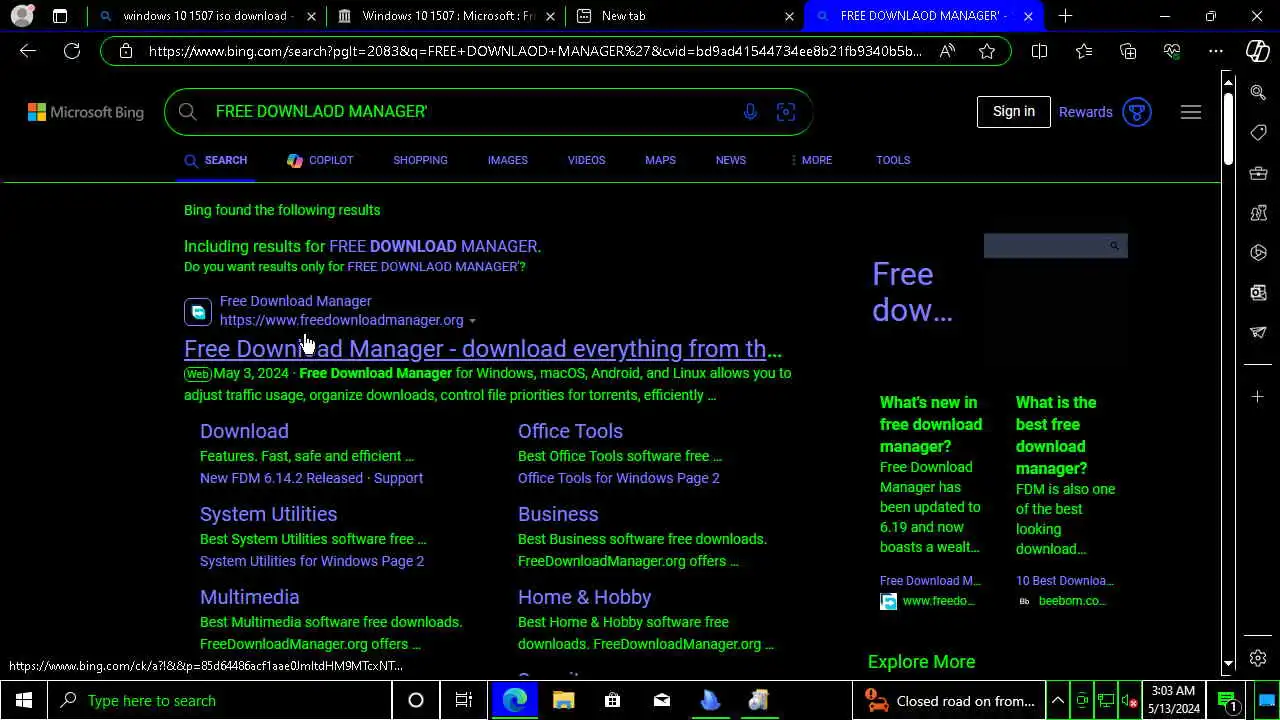Open the Copilot sidebar icon
The width and height of the screenshot is (1280, 720).
point(1258,51)
